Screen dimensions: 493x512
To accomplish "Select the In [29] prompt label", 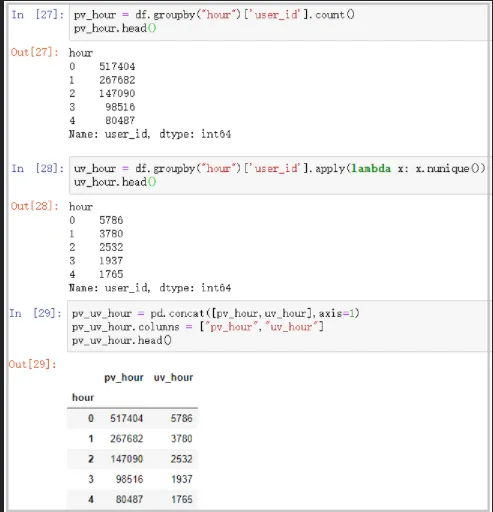I will pyautogui.click(x=35, y=313).
